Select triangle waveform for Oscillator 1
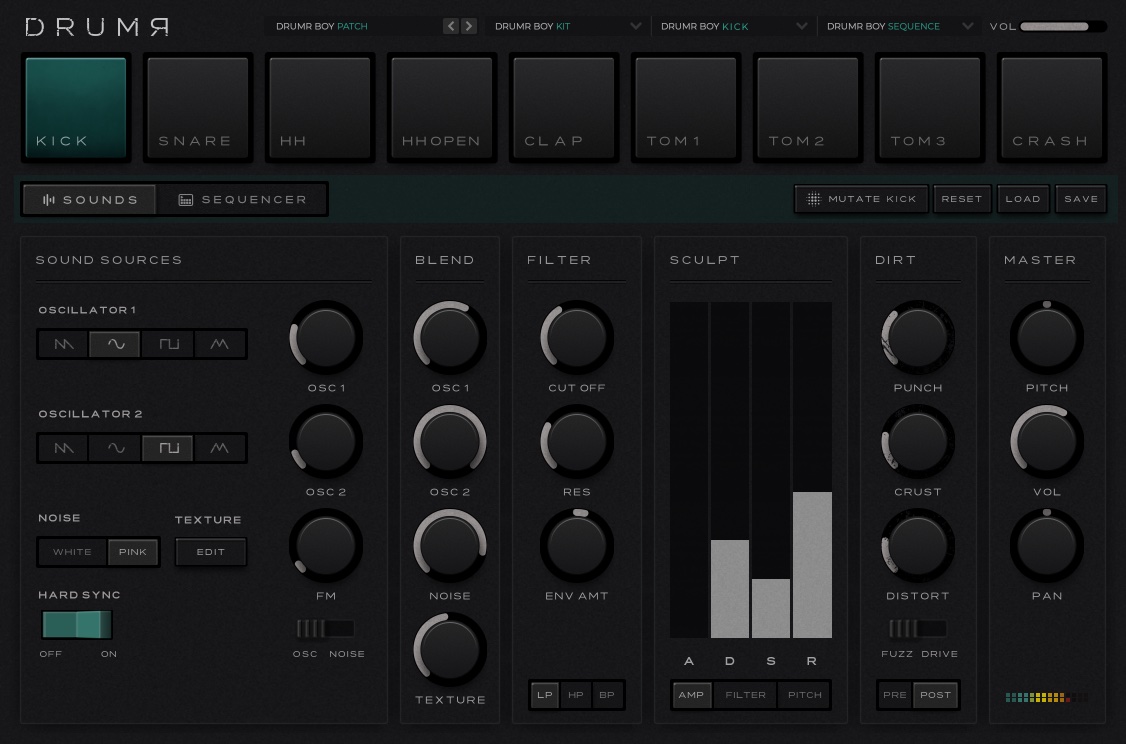The width and height of the screenshot is (1126, 744). click(220, 344)
